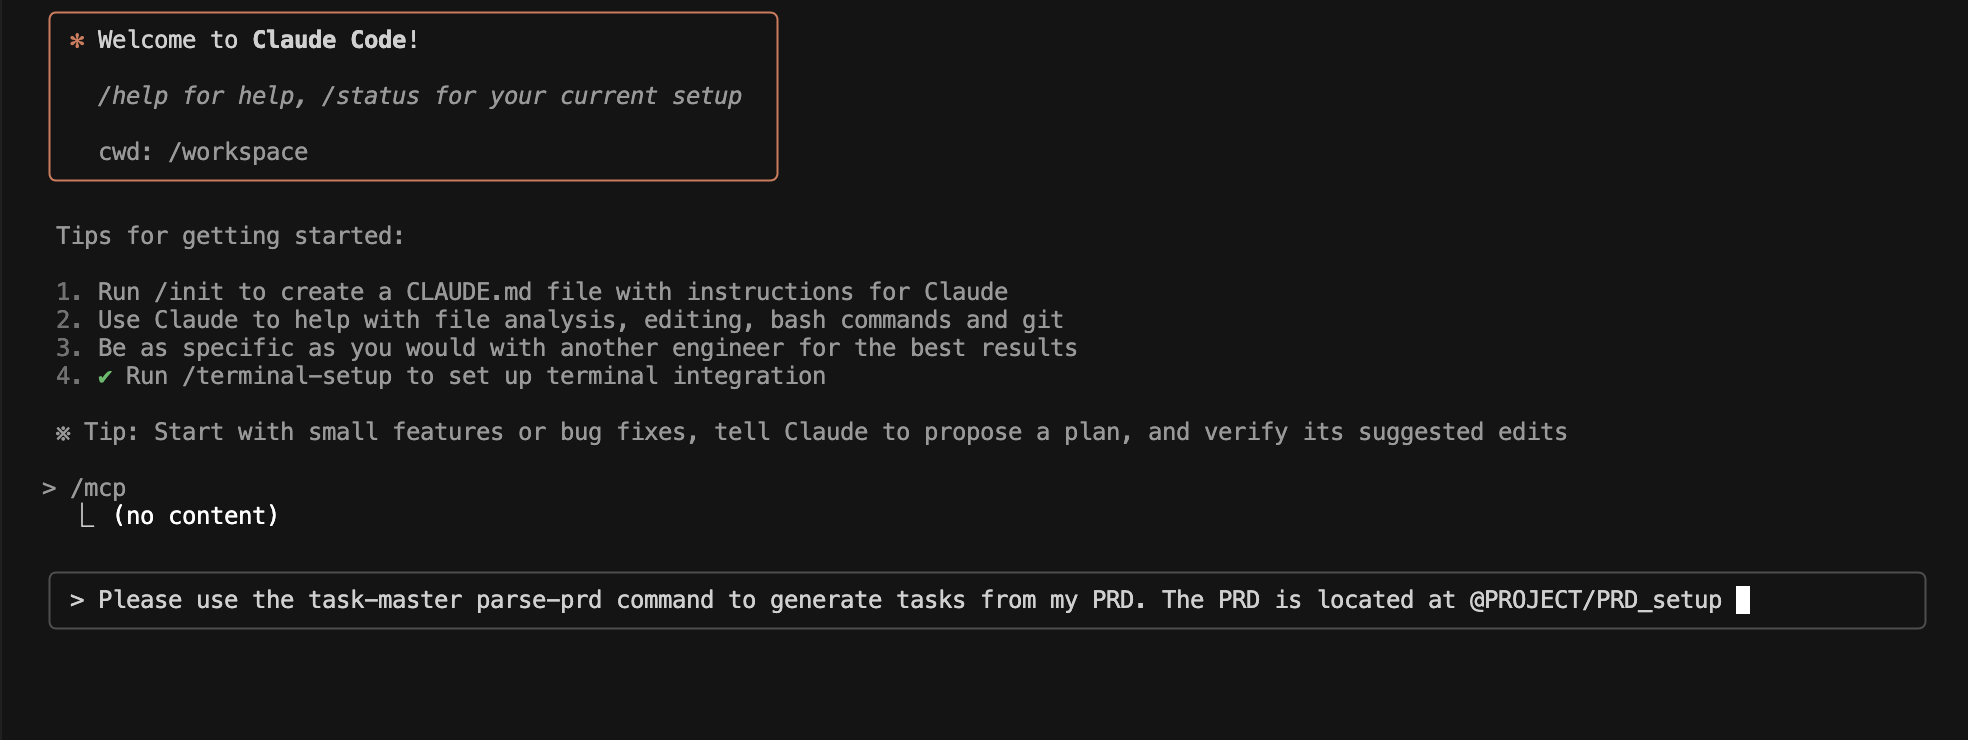Viewport: 1968px width, 740px height.
Task: Click the '(no content)' output line
Action: pyautogui.click(x=196, y=516)
